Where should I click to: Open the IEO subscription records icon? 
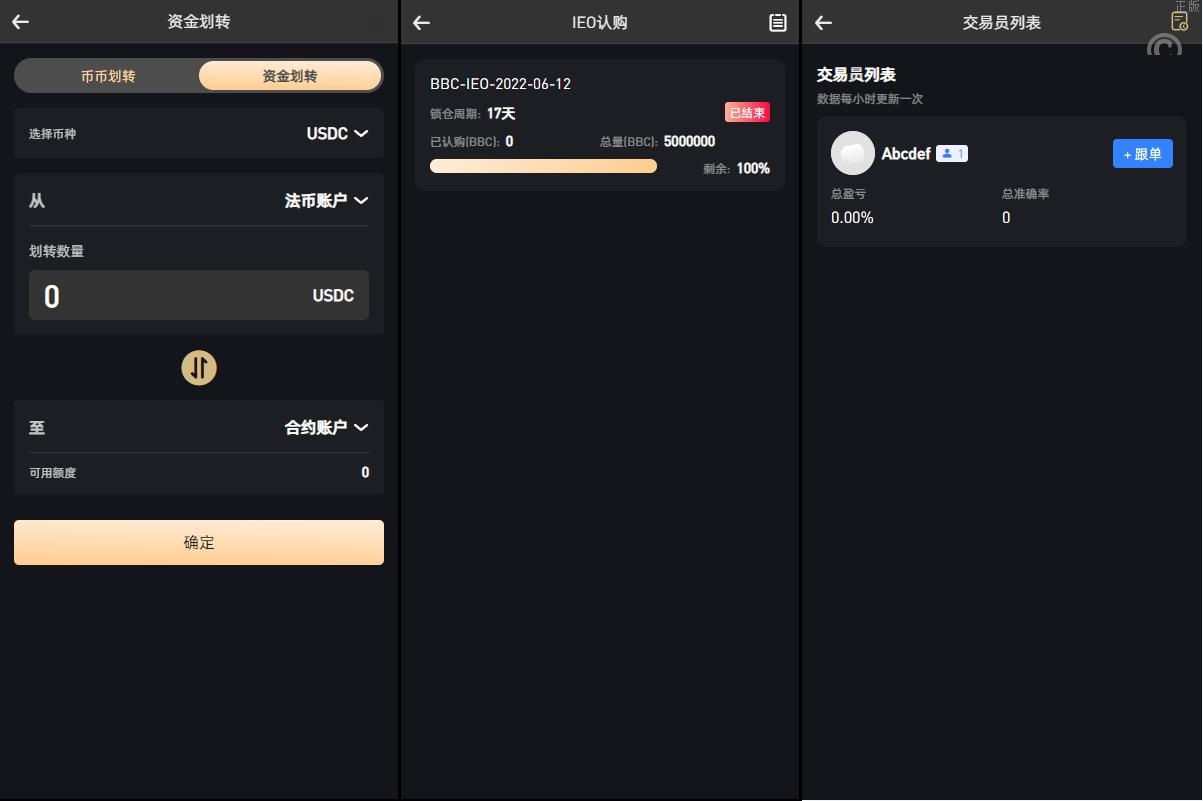pos(777,23)
